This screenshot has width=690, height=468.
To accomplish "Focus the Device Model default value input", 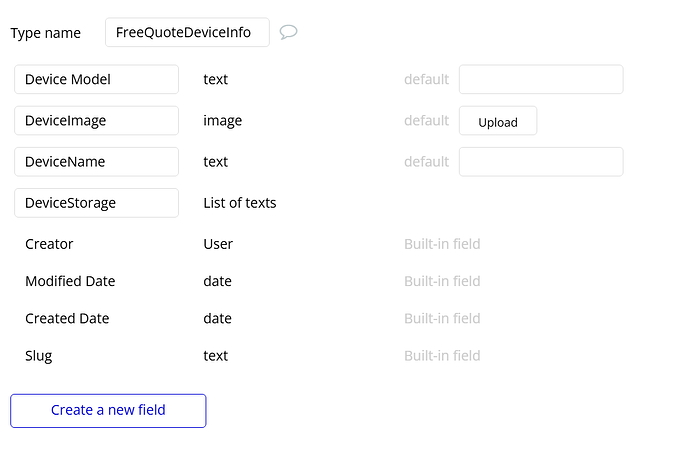I will pos(540,79).
